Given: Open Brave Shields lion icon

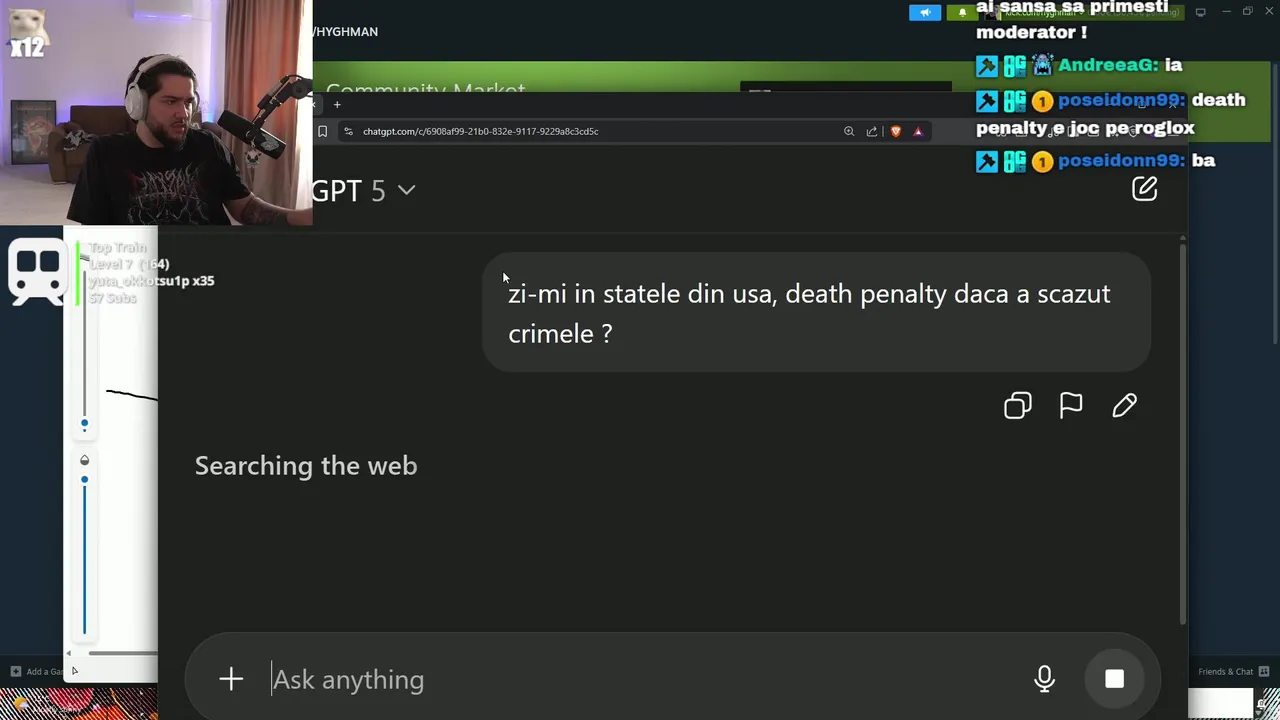Looking at the screenshot, I should pos(896,131).
